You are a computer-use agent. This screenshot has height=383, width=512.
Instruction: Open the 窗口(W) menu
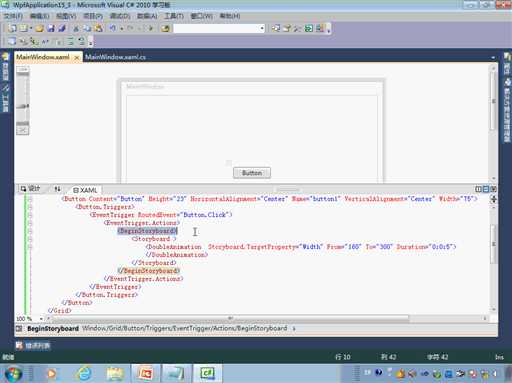click(x=201, y=16)
